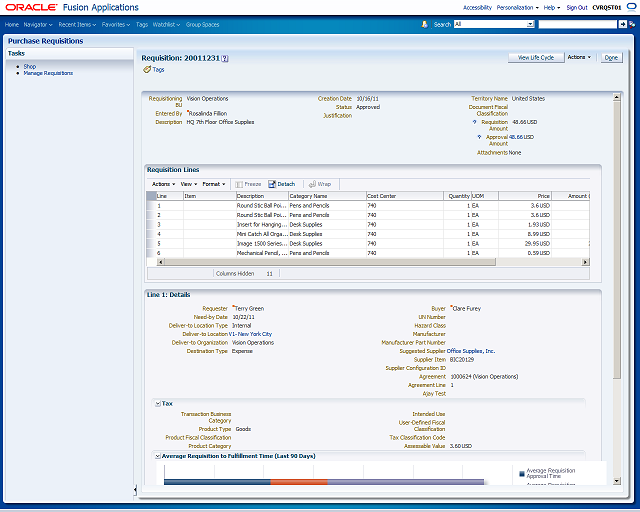640x512 pixels.
Task: Open the Watchlist menu
Action: [x=166, y=24]
